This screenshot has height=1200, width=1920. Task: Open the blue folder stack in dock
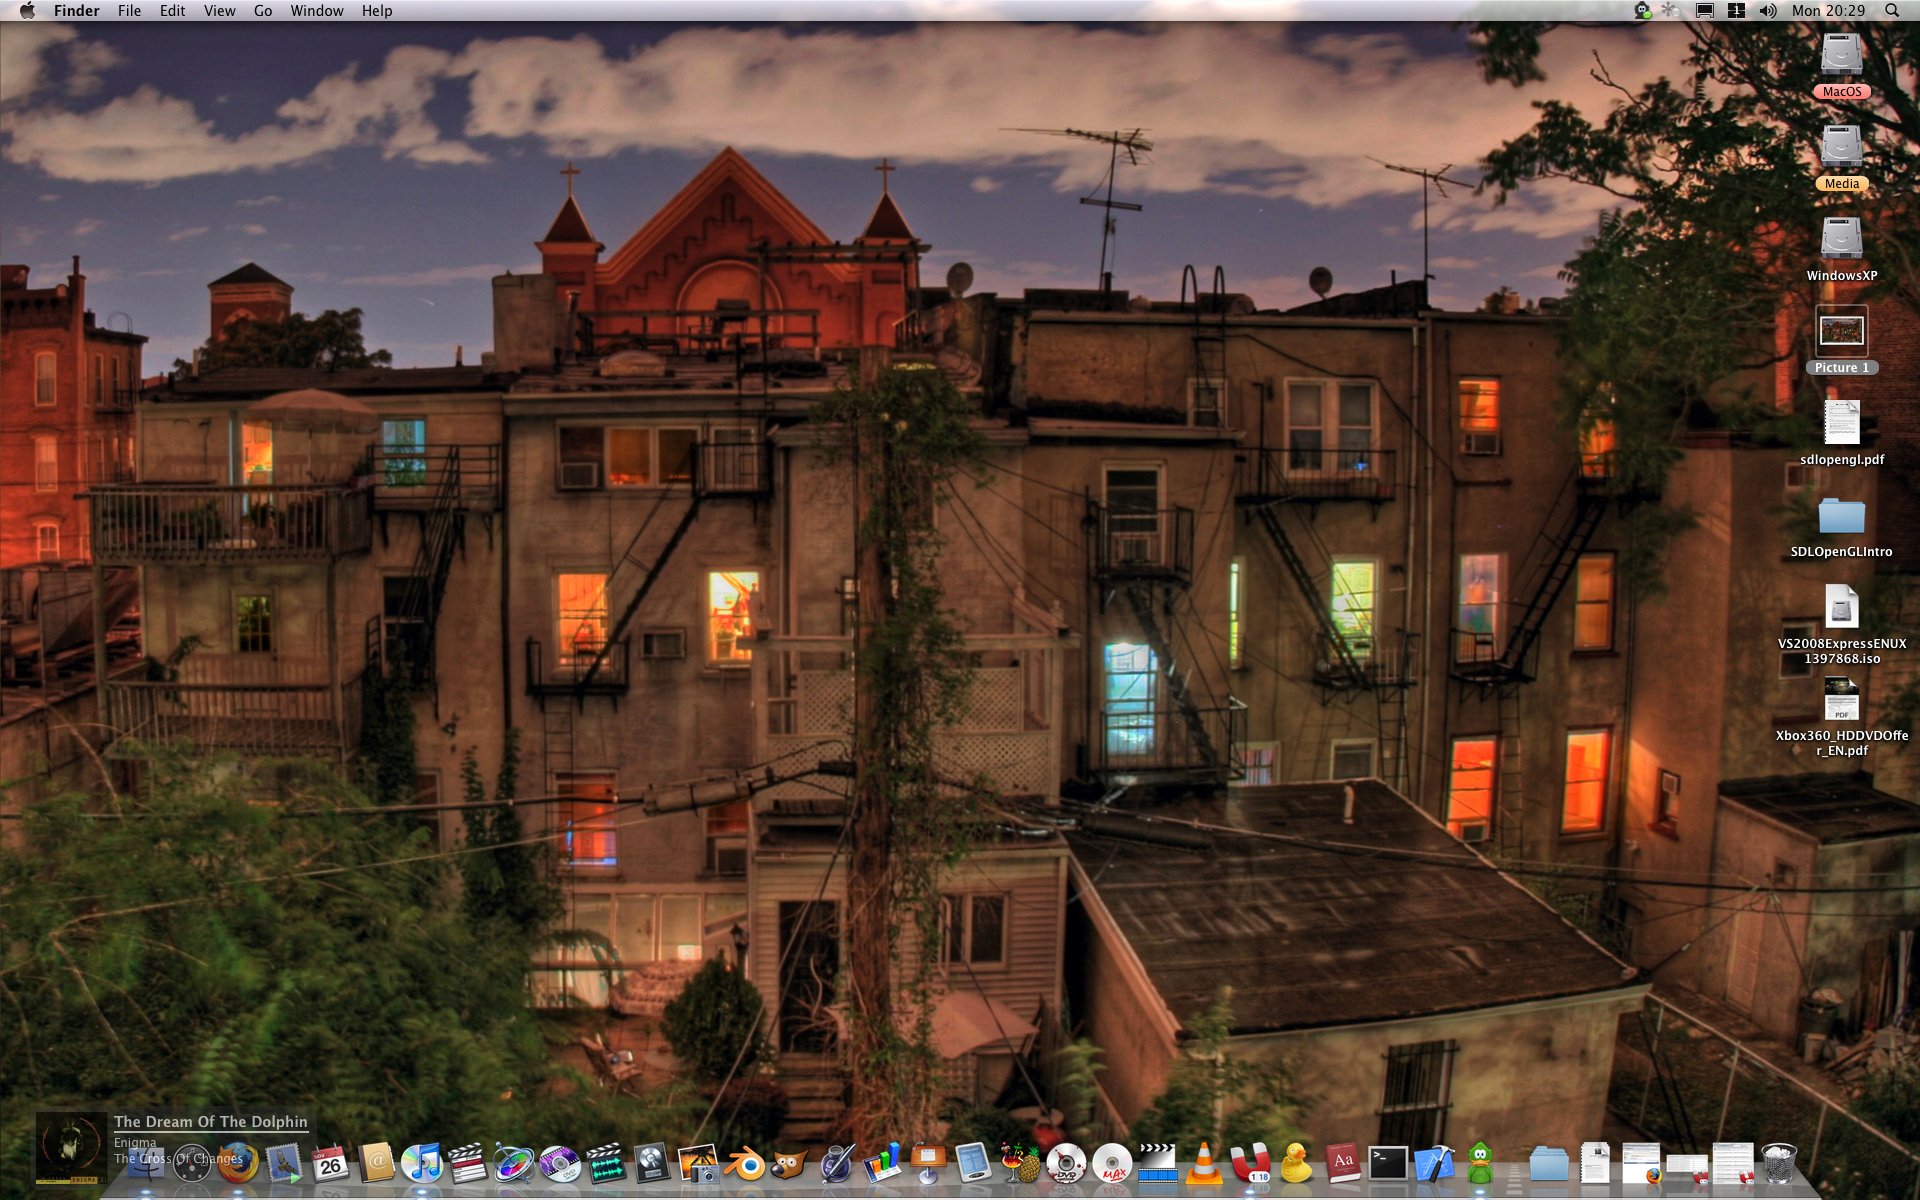1549,1164
